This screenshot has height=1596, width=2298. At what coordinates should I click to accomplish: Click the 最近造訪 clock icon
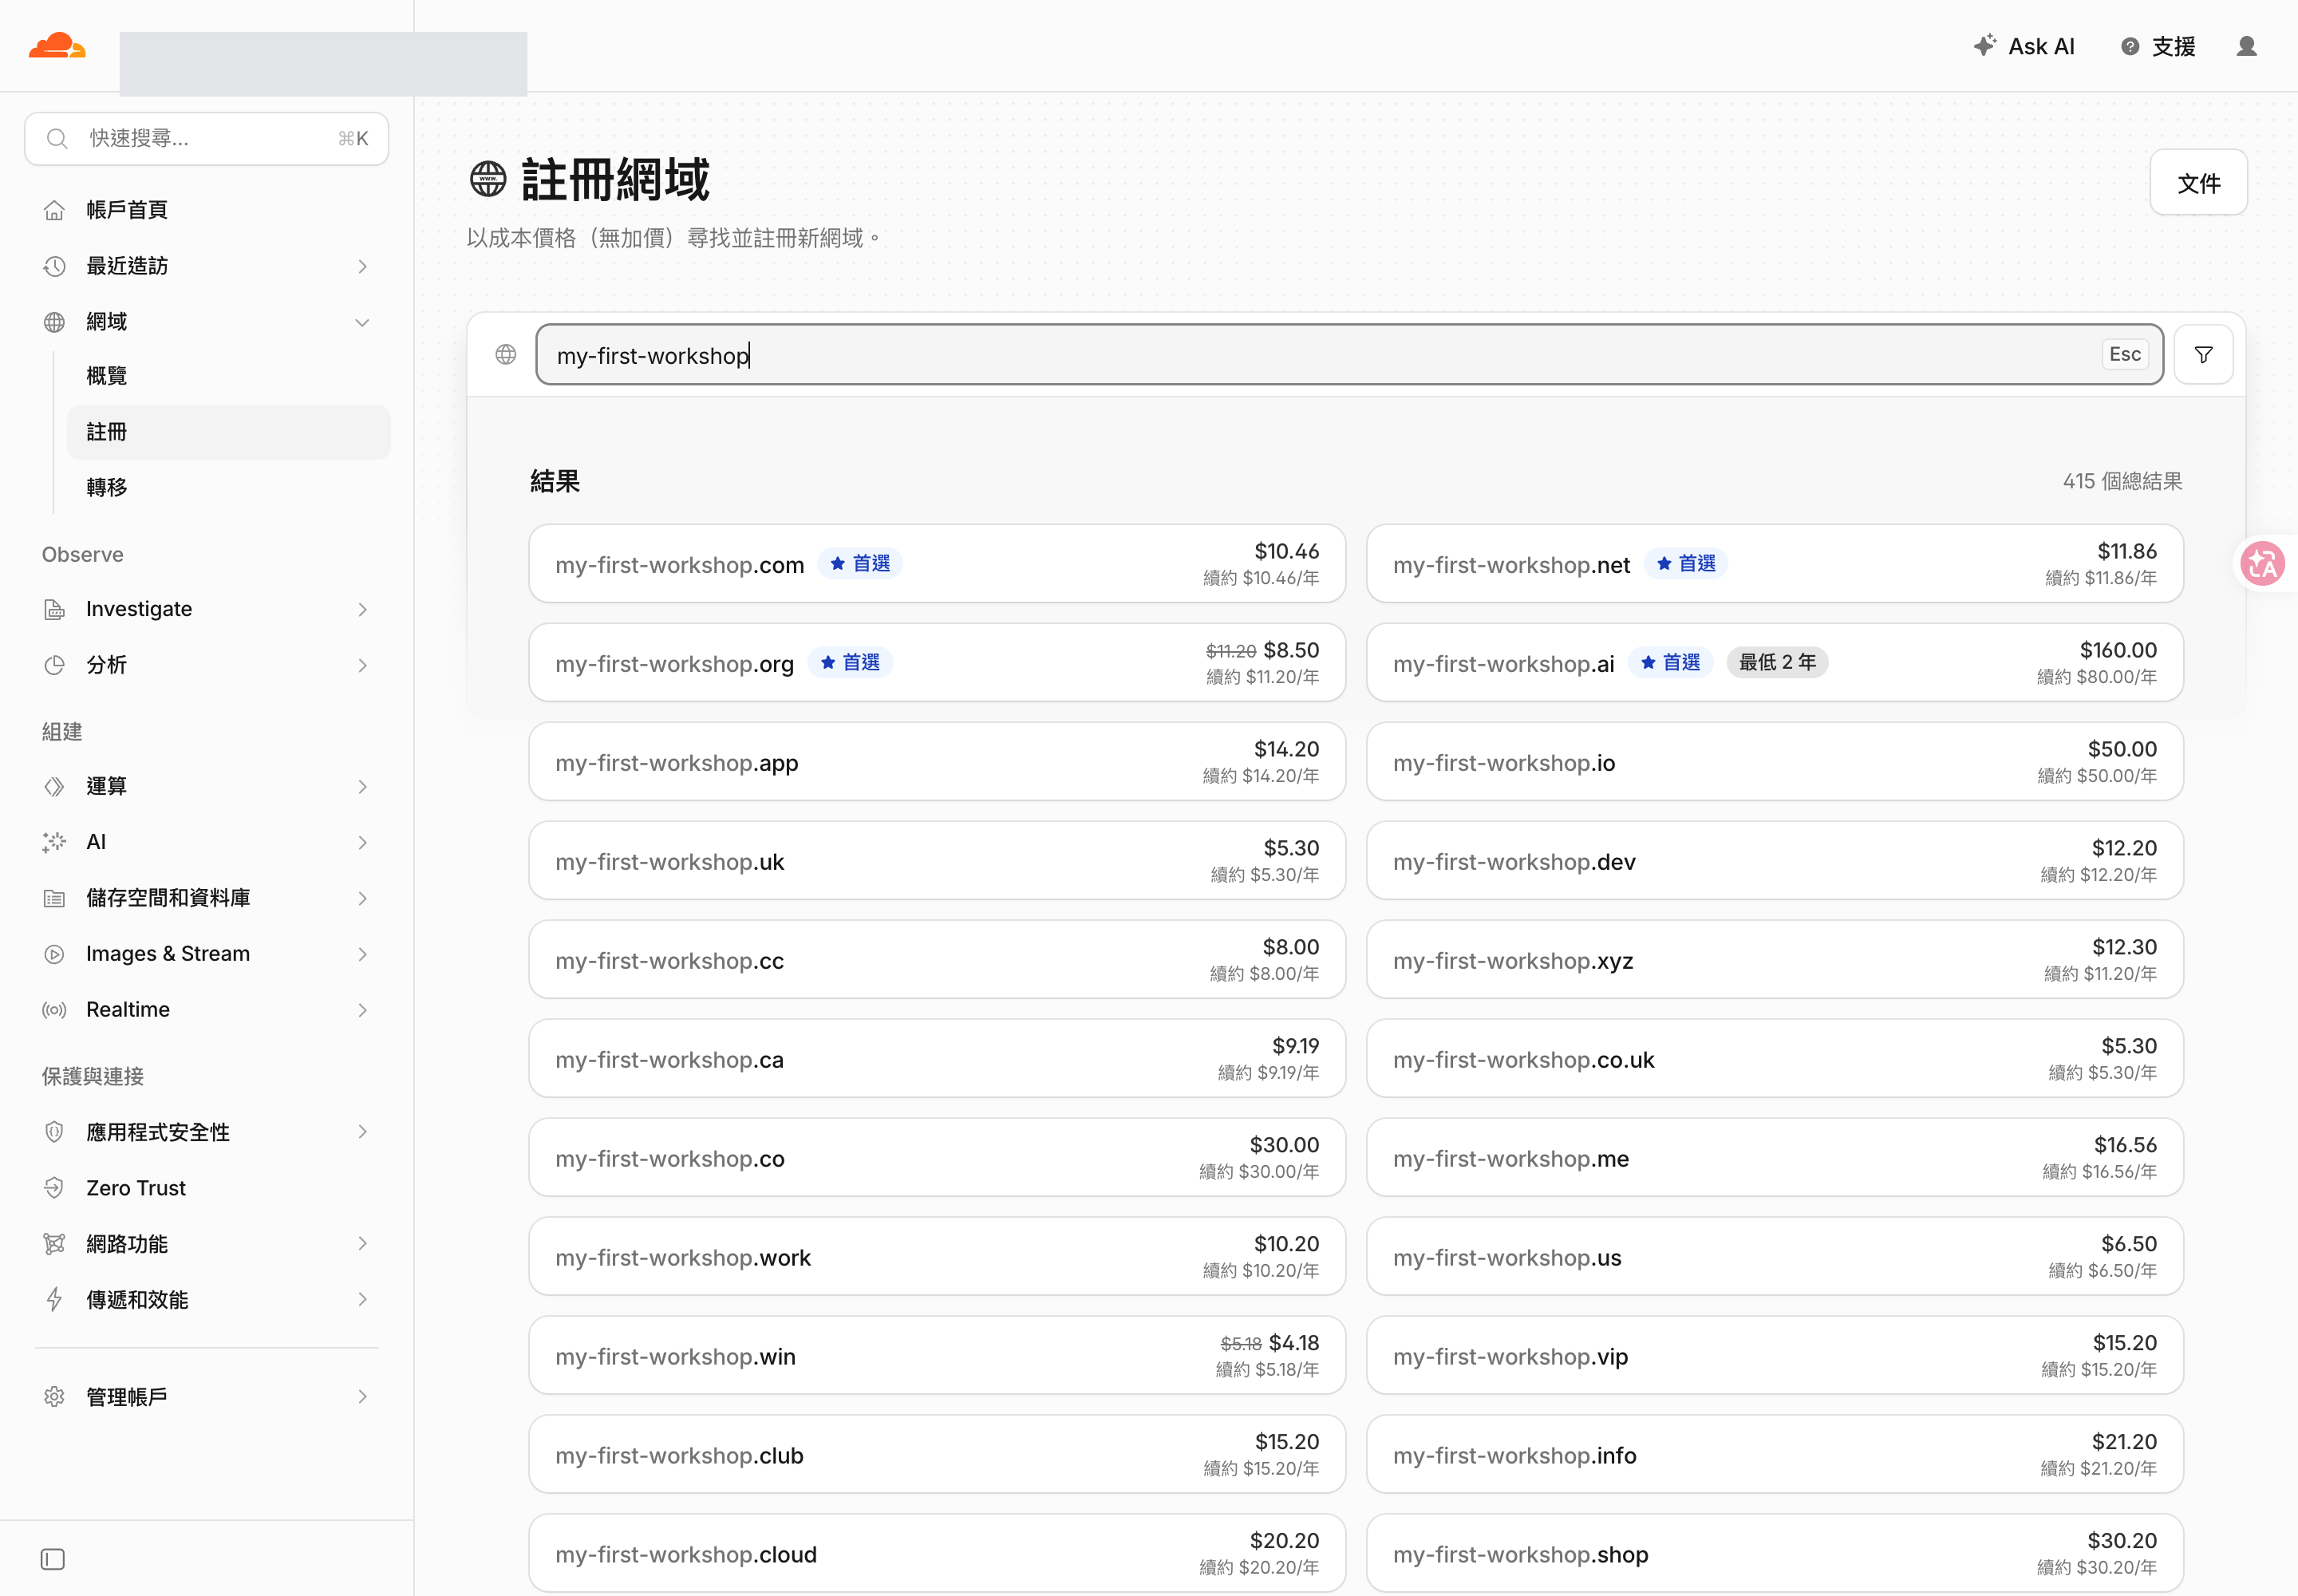[x=54, y=266]
